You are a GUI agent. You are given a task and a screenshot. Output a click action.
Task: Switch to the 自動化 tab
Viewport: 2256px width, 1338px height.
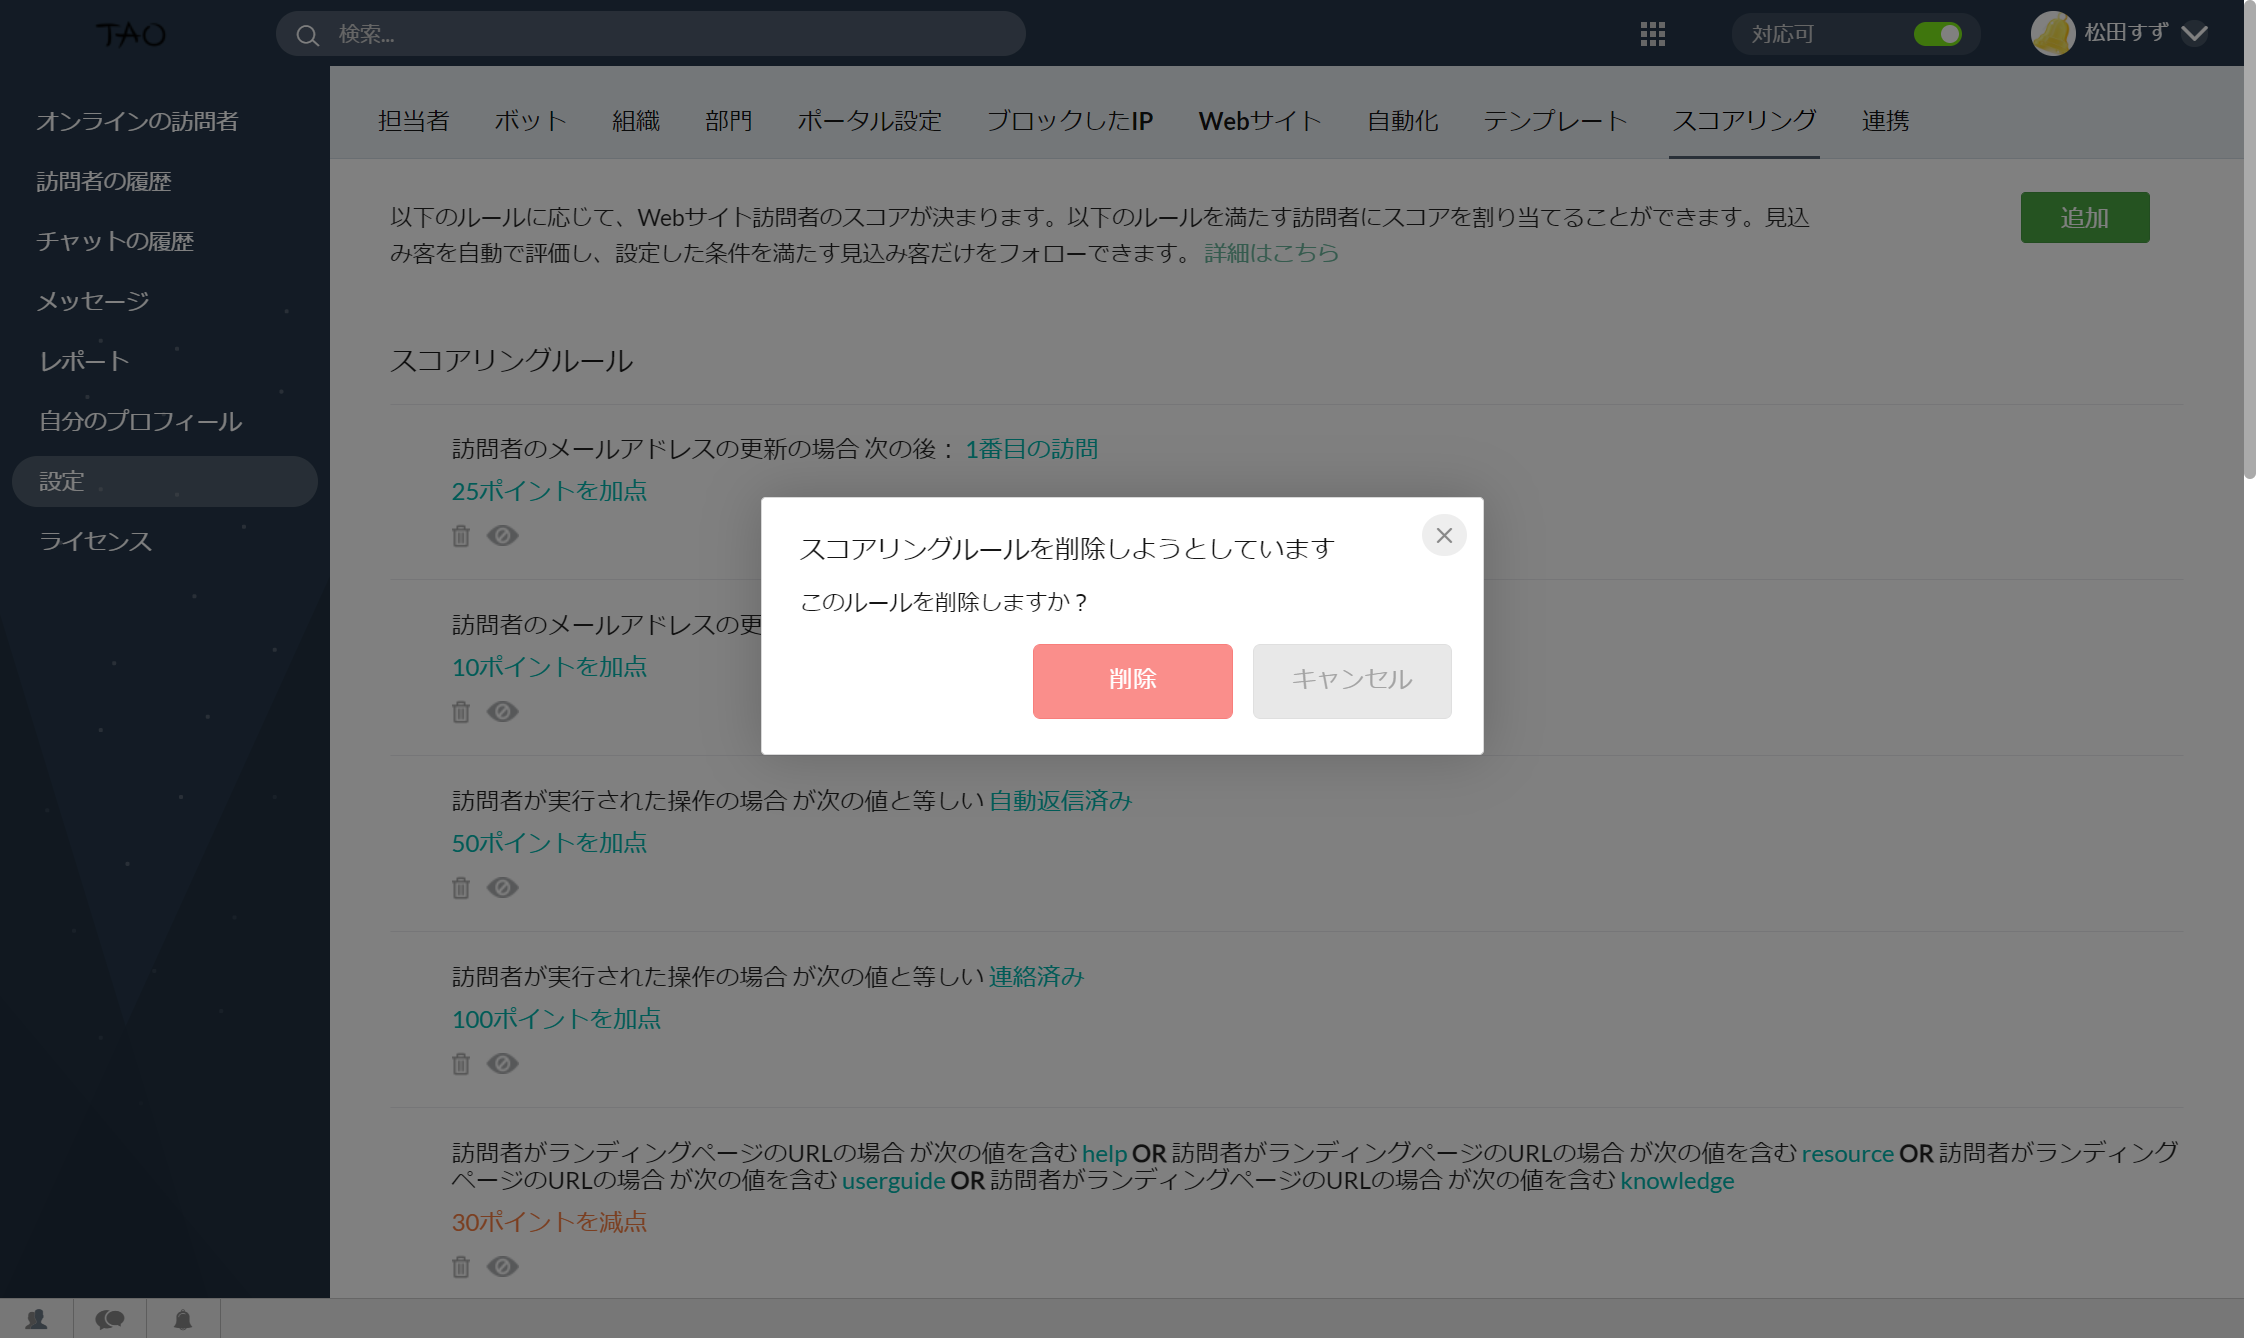click(x=1402, y=121)
